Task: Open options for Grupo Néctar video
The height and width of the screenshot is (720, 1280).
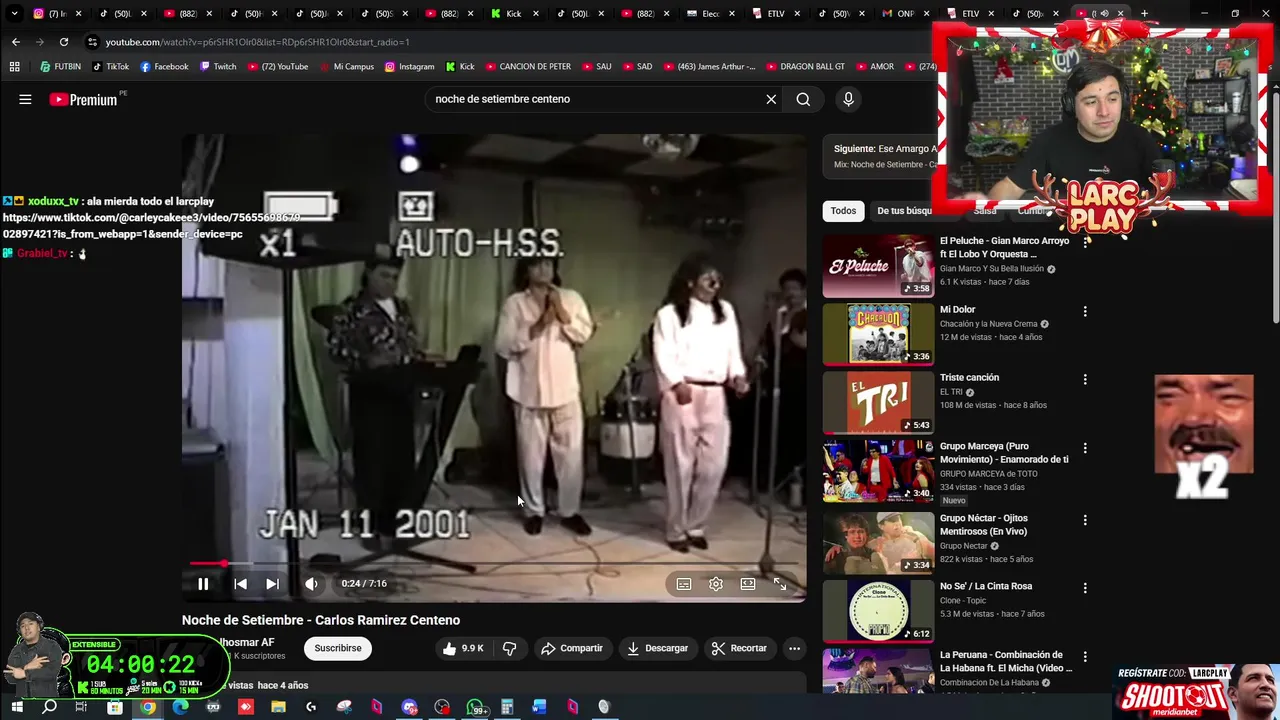Action: pyautogui.click(x=1085, y=520)
